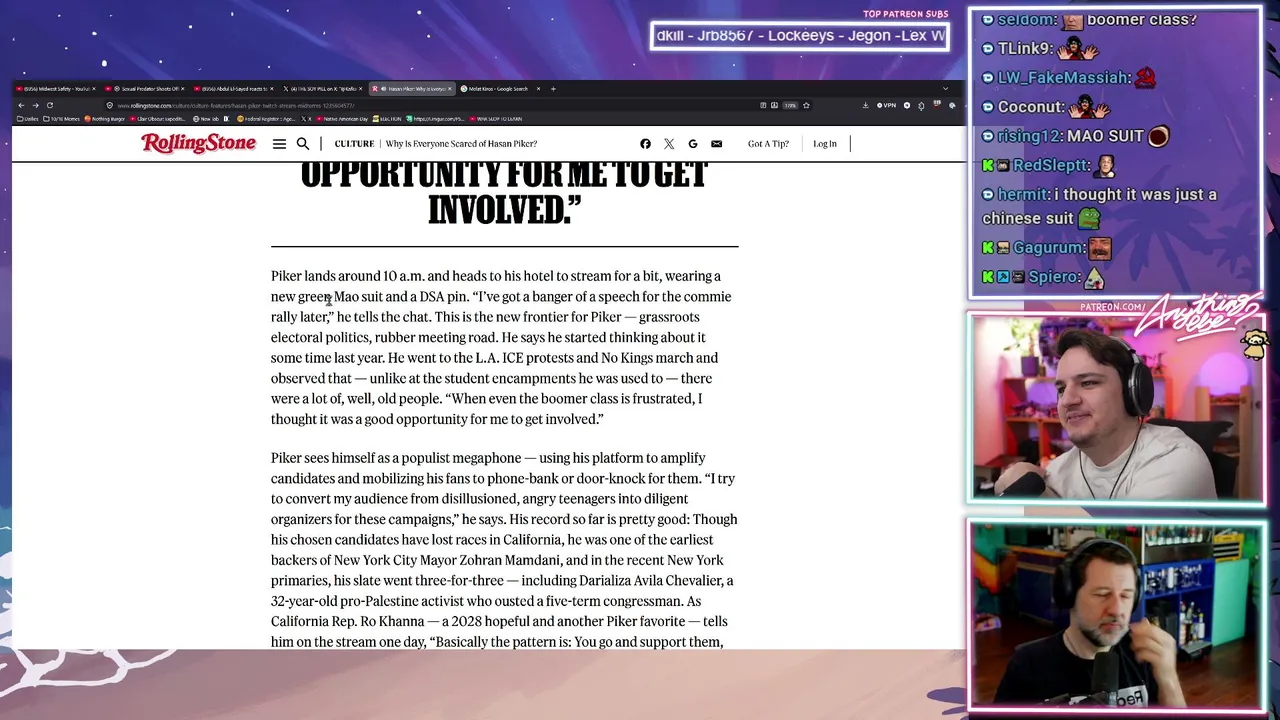Open the VPN toolbar button
Image resolution: width=1280 pixels, height=720 pixels.
(x=887, y=105)
